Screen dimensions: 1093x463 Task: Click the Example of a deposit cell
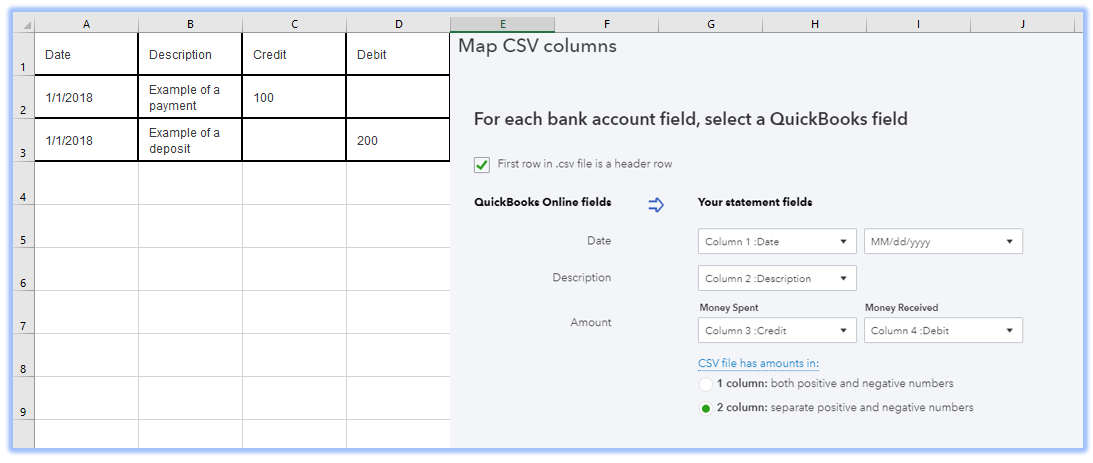(x=190, y=140)
